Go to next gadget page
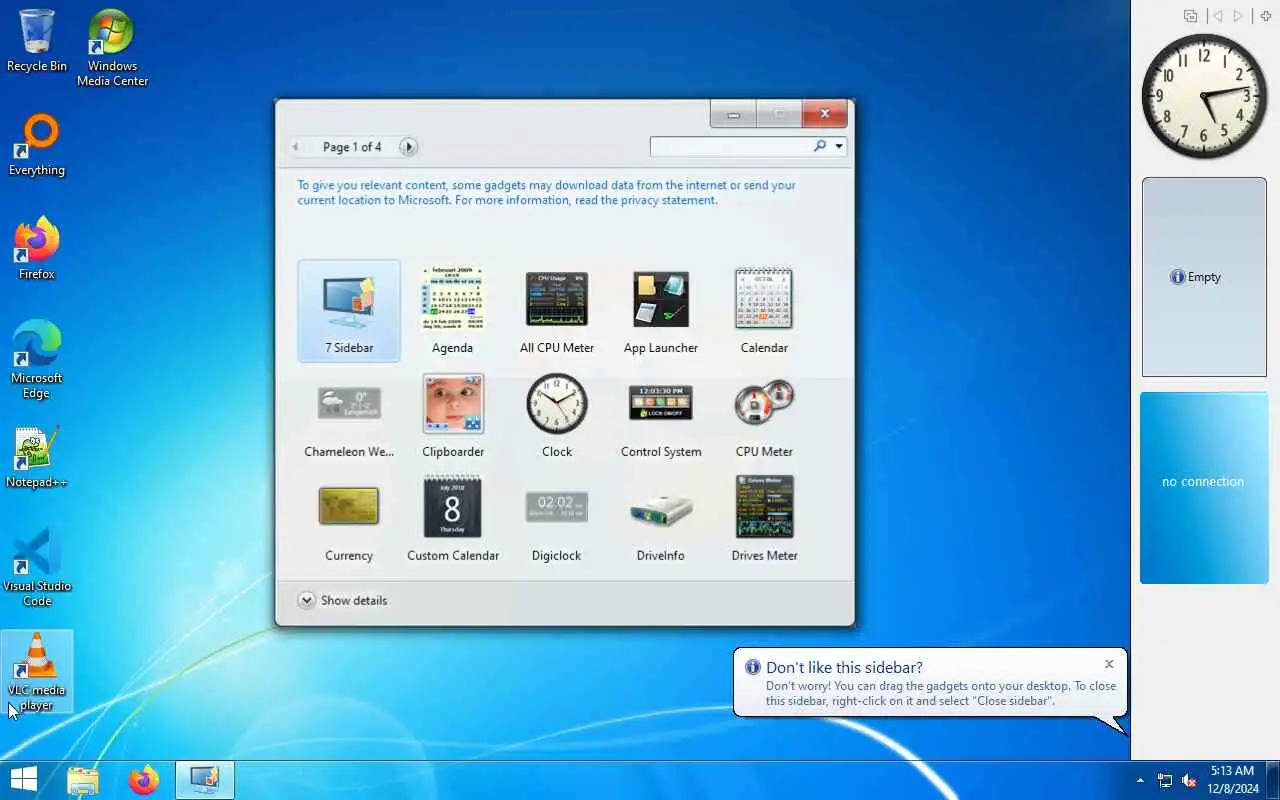This screenshot has width=1280, height=800. tap(408, 146)
